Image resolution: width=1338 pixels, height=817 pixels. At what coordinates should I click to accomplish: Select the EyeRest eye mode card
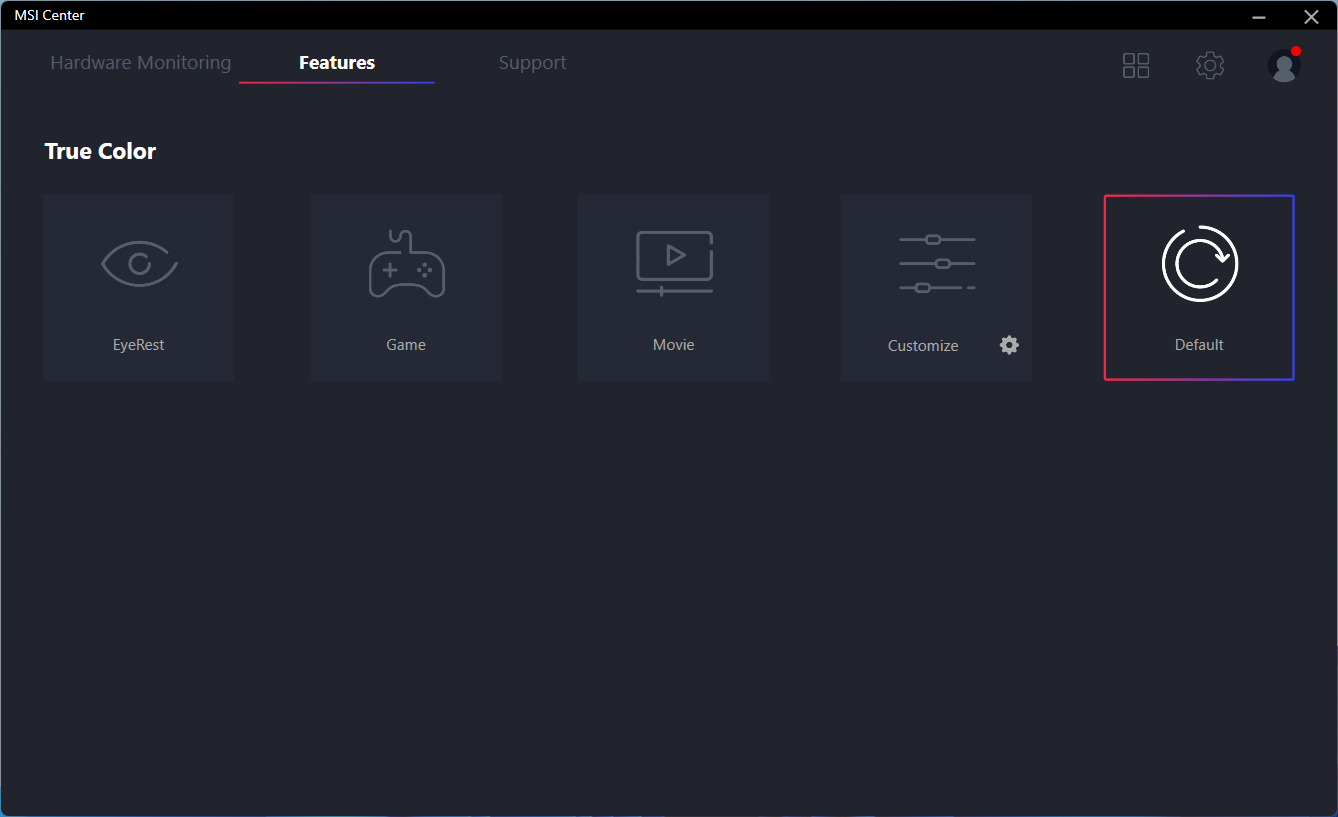click(x=139, y=288)
